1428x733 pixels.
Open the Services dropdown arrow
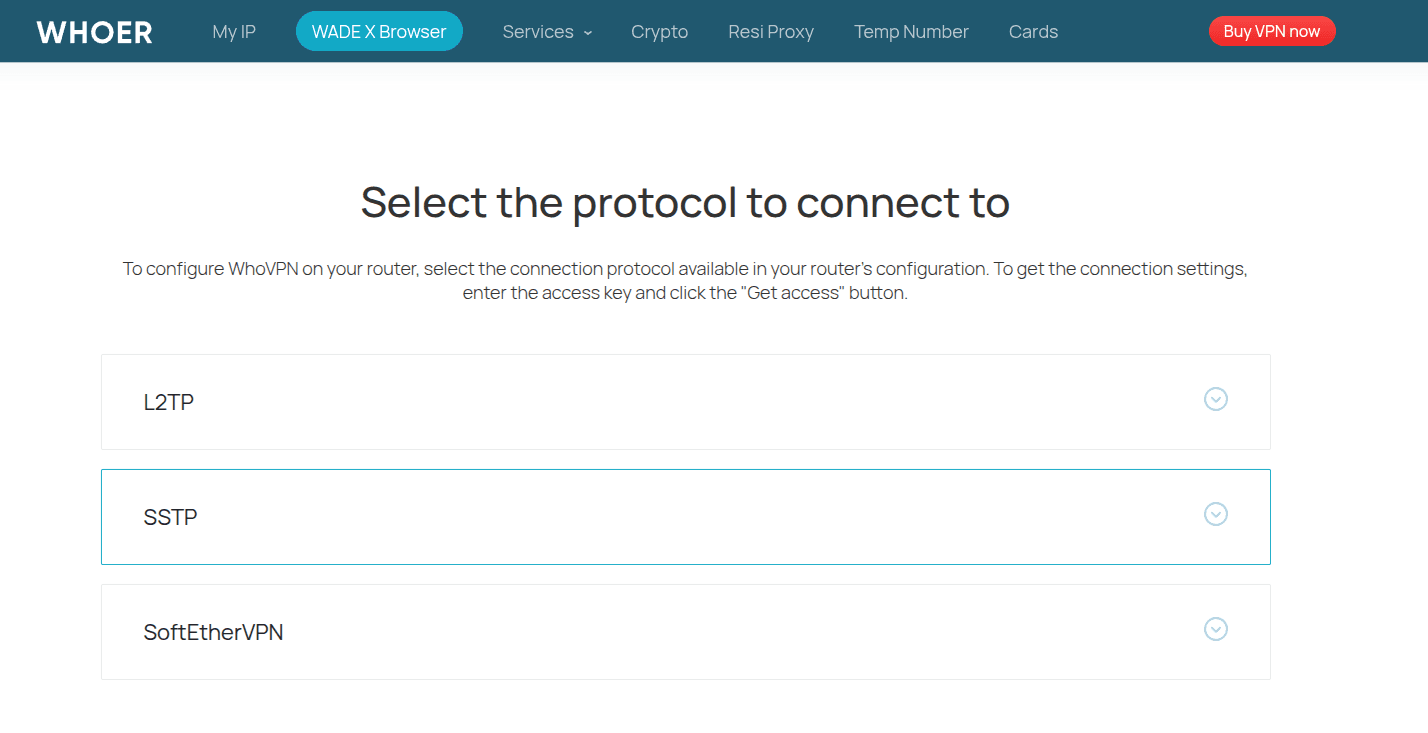(588, 32)
